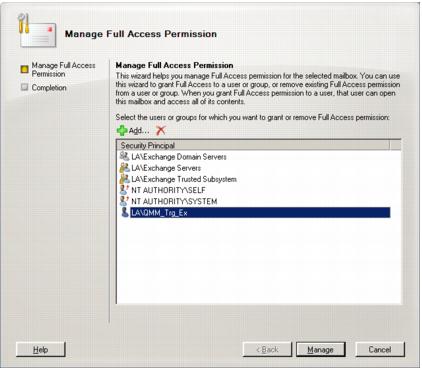Click the red X remove icon
The width and height of the screenshot is (422, 368).
pyautogui.click(x=161, y=130)
